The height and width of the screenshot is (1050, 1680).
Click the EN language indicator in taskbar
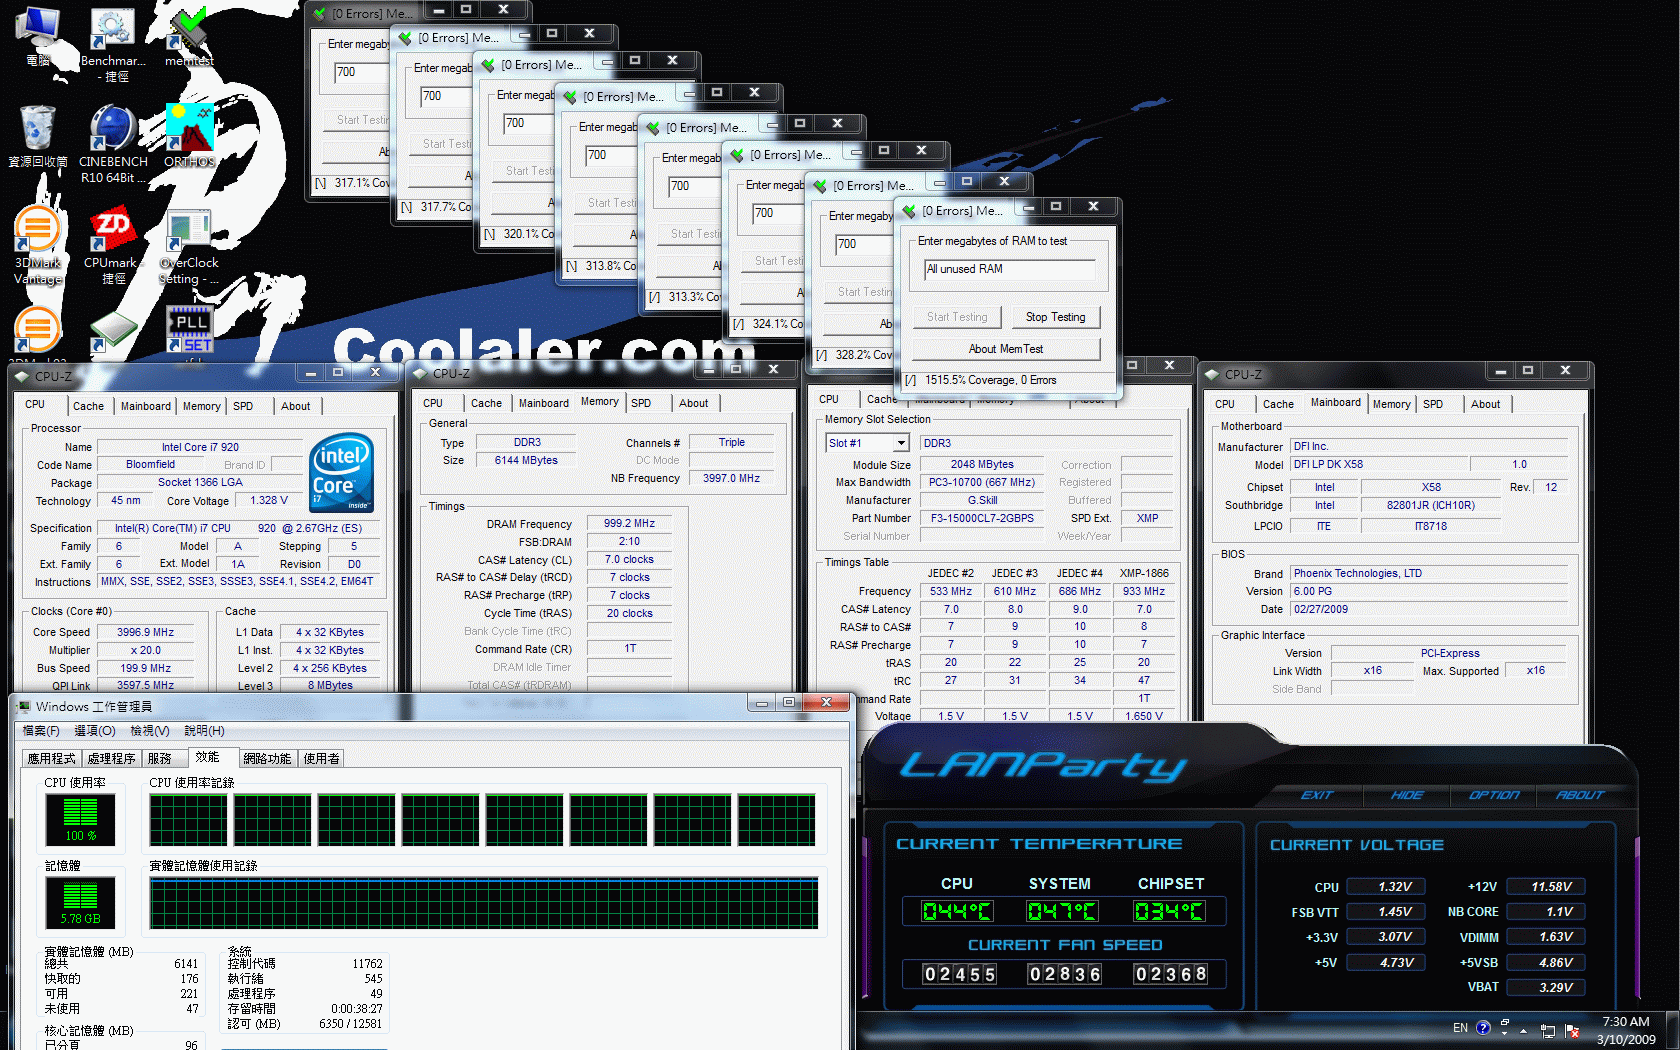(1460, 1028)
